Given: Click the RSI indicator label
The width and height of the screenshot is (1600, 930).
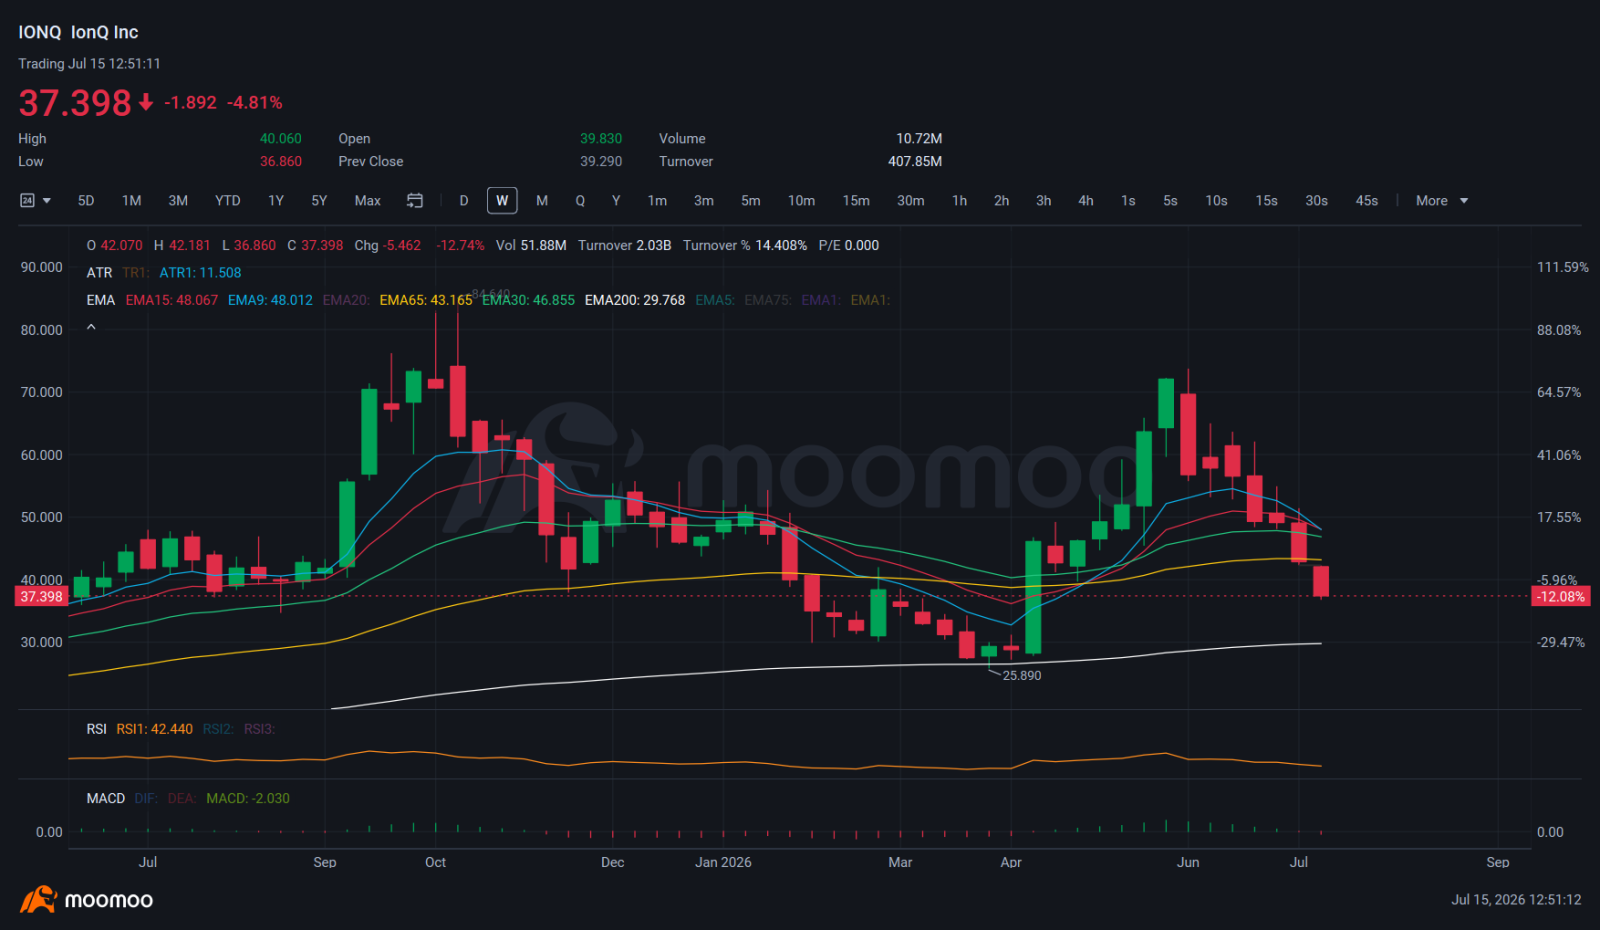Looking at the screenshot, I should click(x=96, y=729).
